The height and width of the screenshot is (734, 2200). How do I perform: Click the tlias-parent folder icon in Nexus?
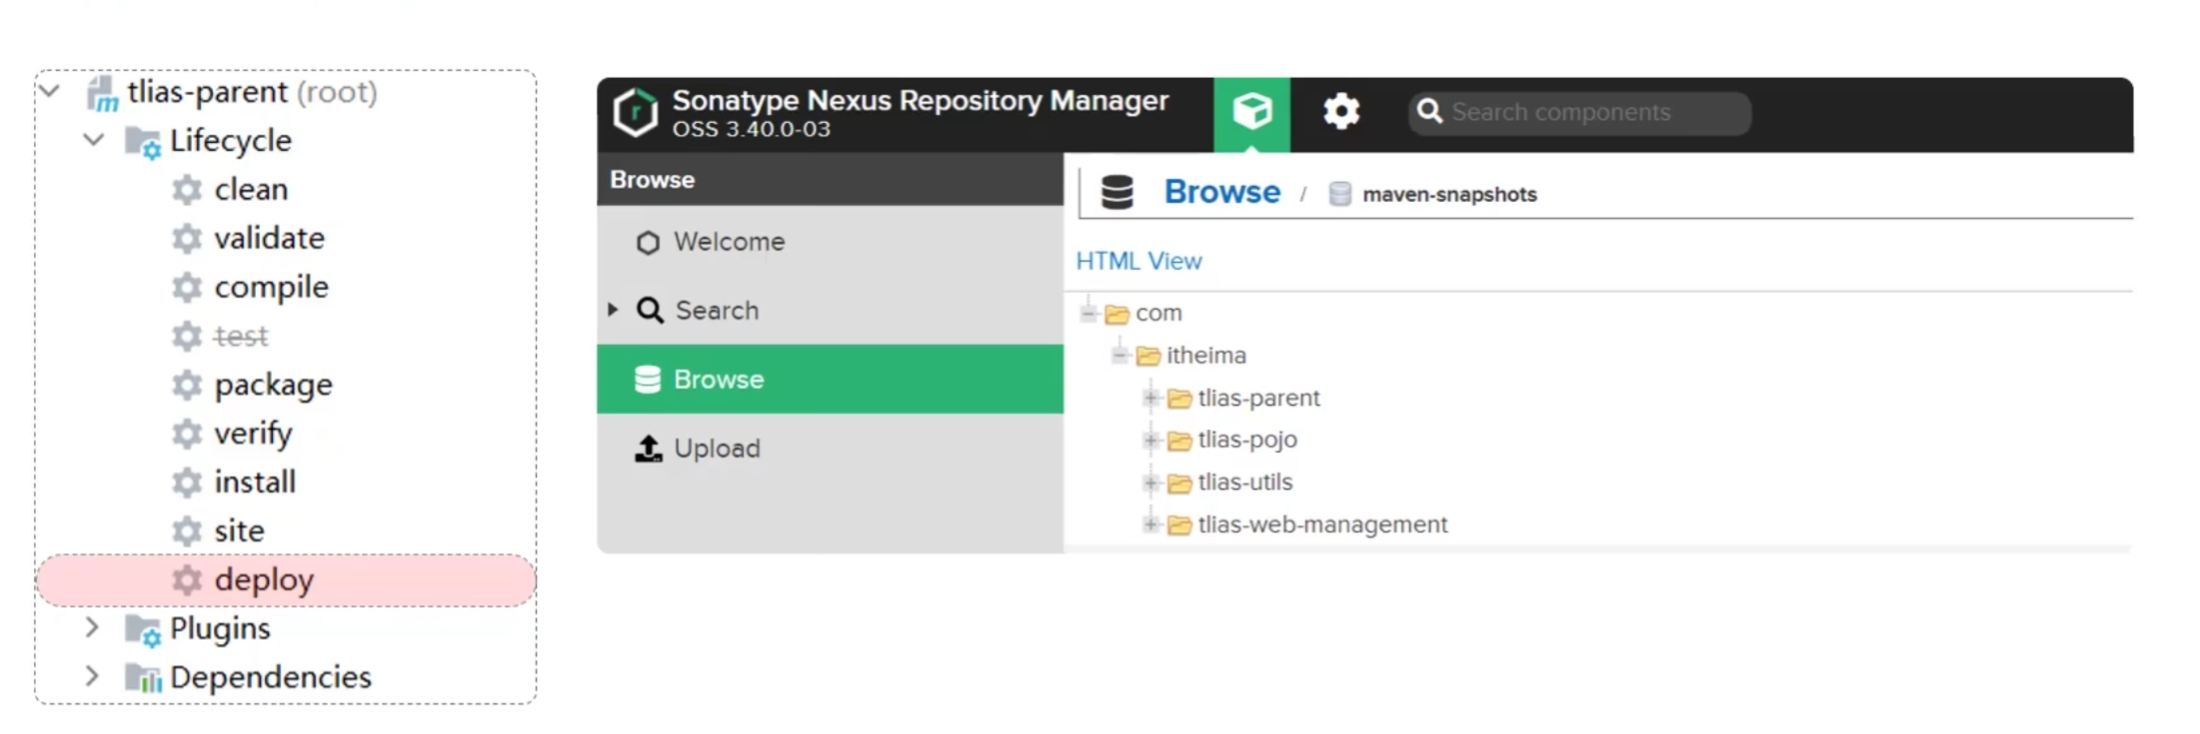pos(1180,399)
